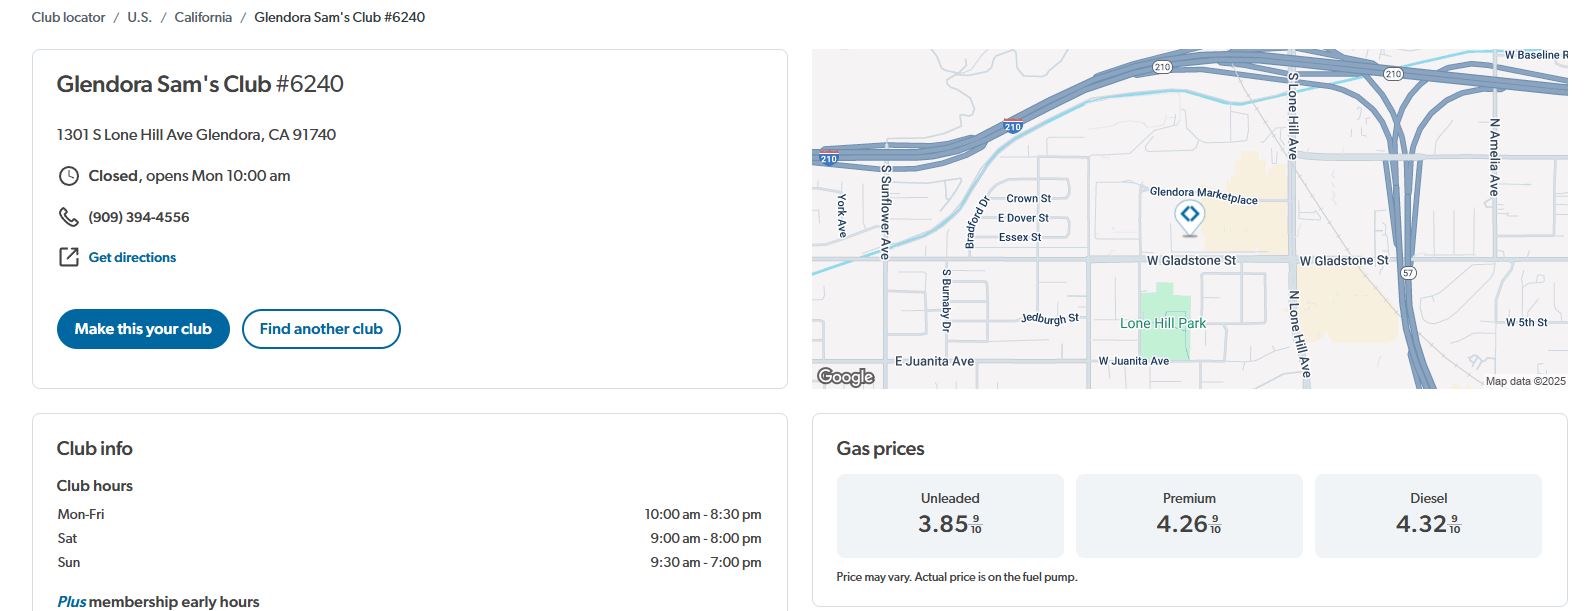Click the phone icon next to the phone number
This screenshot has height=611, width=1594.
pyautogui.click(x=68, y=217)
